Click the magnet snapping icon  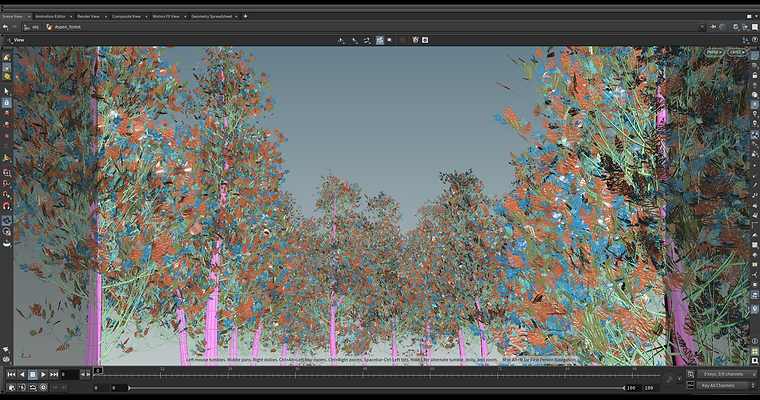6,206
